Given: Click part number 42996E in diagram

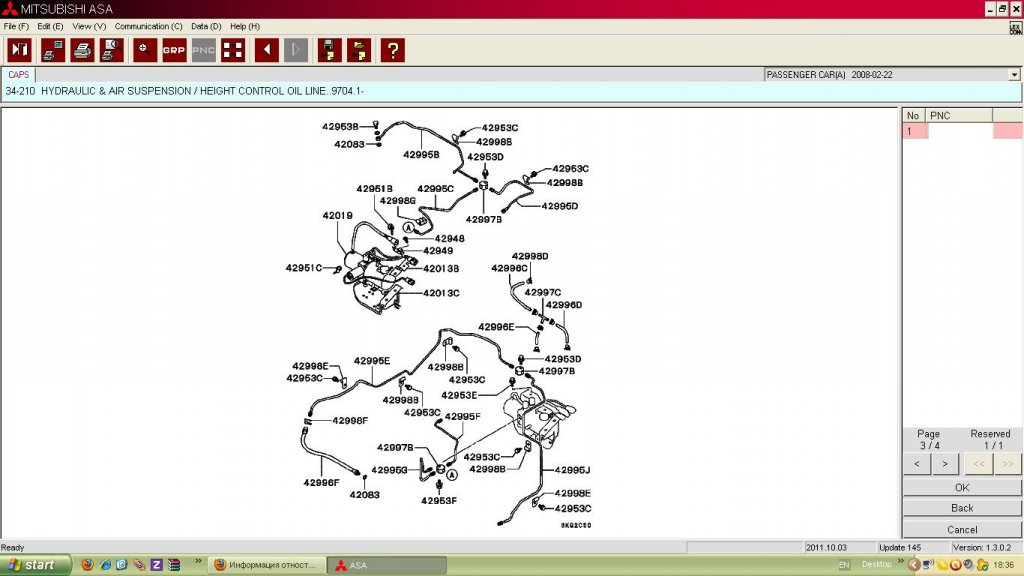Looking at the screenshot, I should [x=496, y=327].
